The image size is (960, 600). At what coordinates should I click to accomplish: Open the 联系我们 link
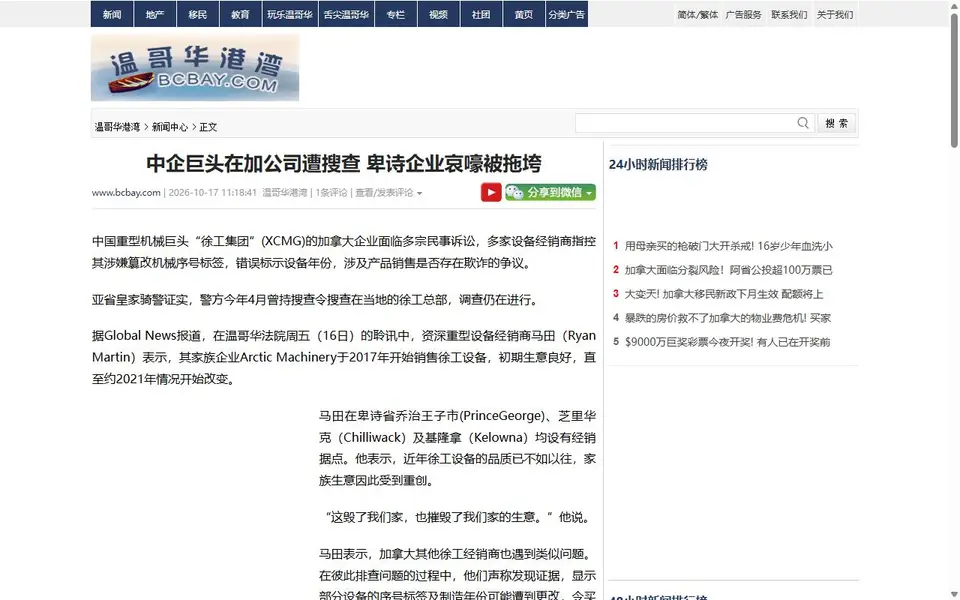[789, 15]
